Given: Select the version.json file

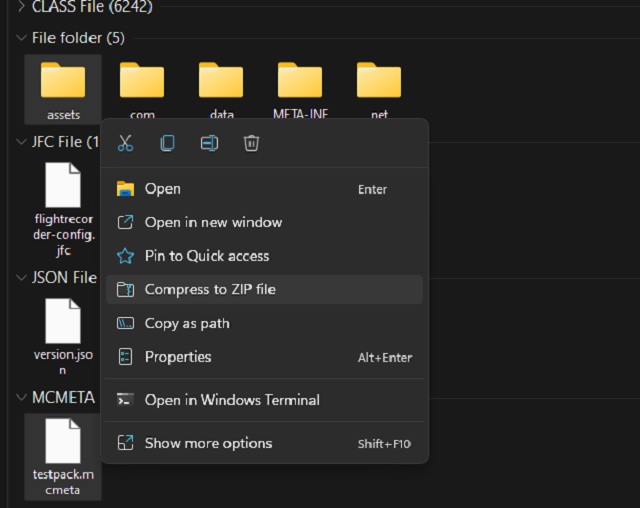Looking at the screenshot, I should point(63,332).
